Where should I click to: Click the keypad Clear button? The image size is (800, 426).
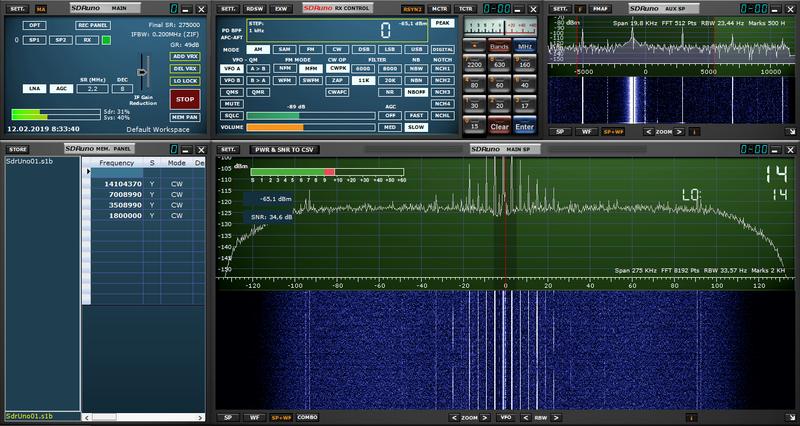[x=499, y=126]
